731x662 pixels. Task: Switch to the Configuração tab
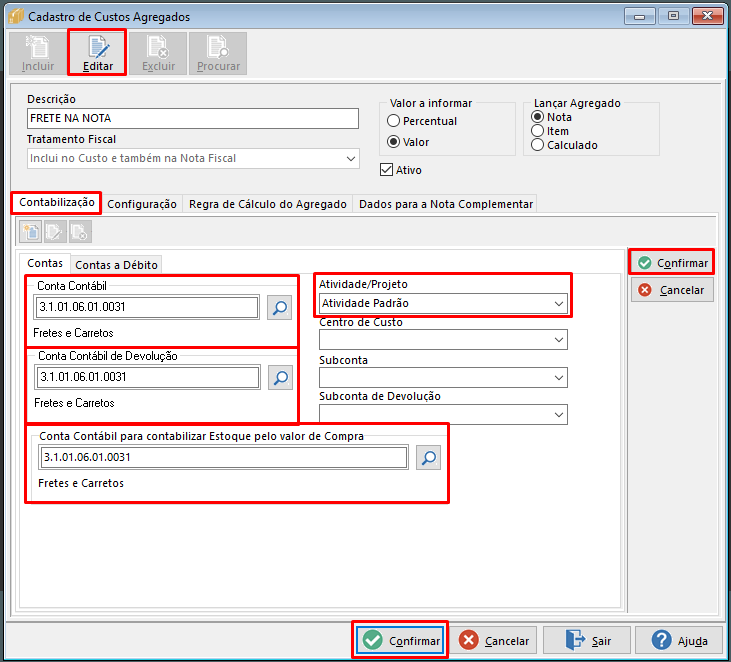click(x=142, y=204)
